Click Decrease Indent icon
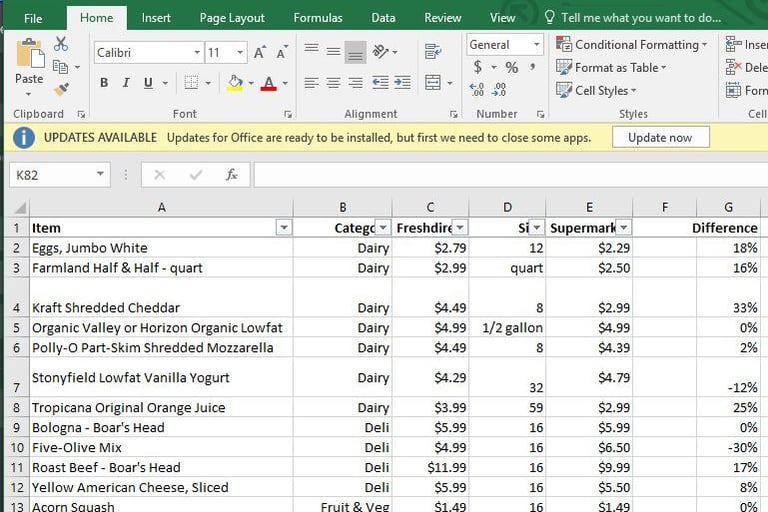 coord(380,83)
